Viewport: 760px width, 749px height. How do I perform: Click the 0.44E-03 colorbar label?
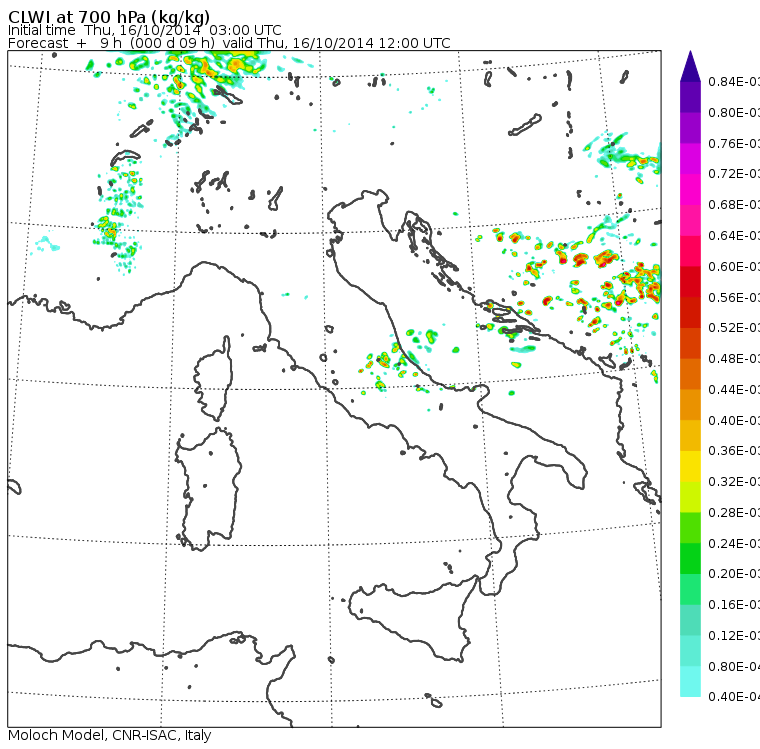[734, 390]
